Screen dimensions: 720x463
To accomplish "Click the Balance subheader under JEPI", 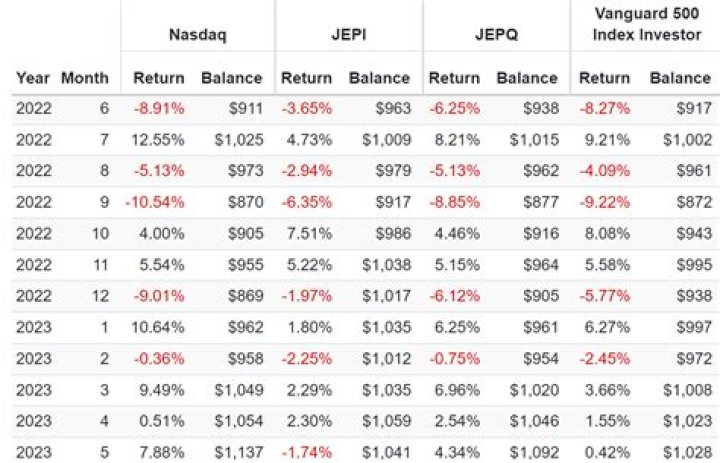I will tap(379, 78).
